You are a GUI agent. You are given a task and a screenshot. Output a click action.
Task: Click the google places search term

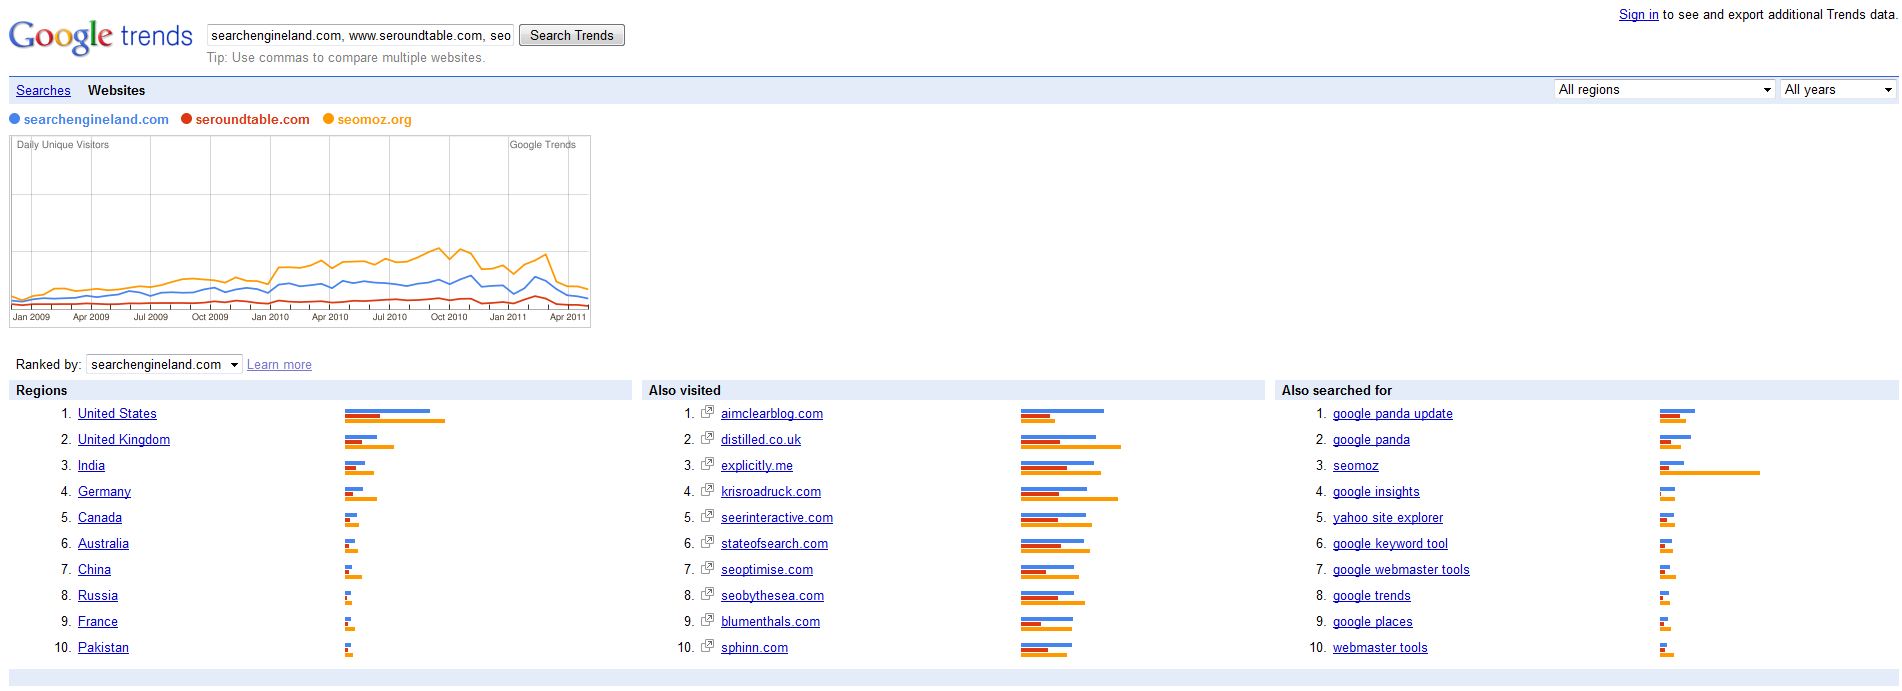[x=1373, y=622]
